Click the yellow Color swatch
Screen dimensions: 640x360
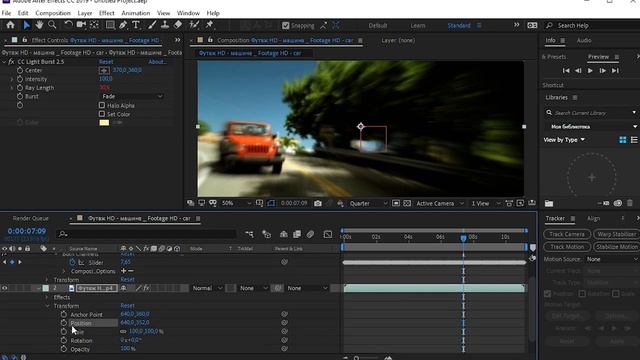pos(104,122)
